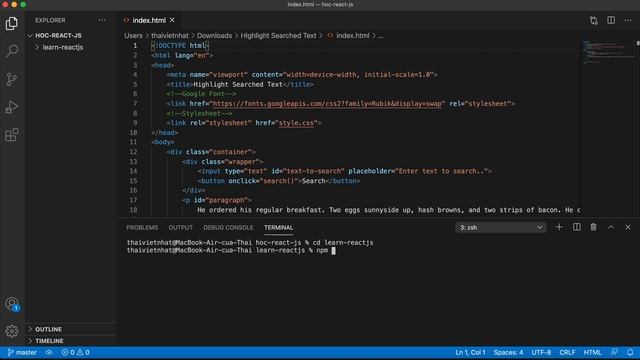
Task: Change line ending CRLF
Action: pyautogui.click(x=567, y=353)
